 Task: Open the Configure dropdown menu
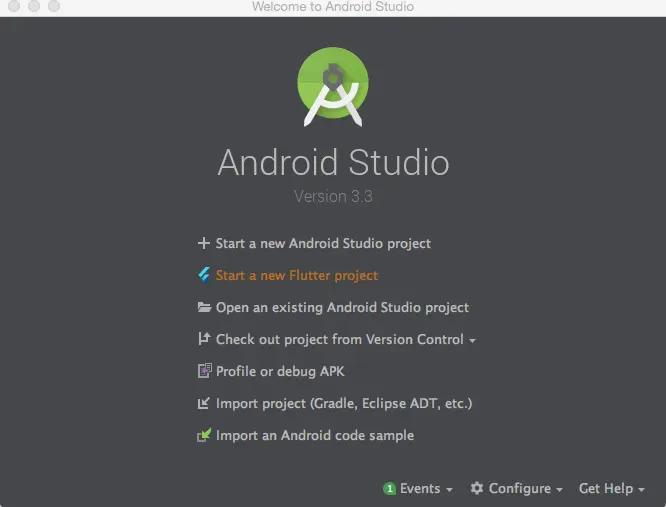click(525, 489)
